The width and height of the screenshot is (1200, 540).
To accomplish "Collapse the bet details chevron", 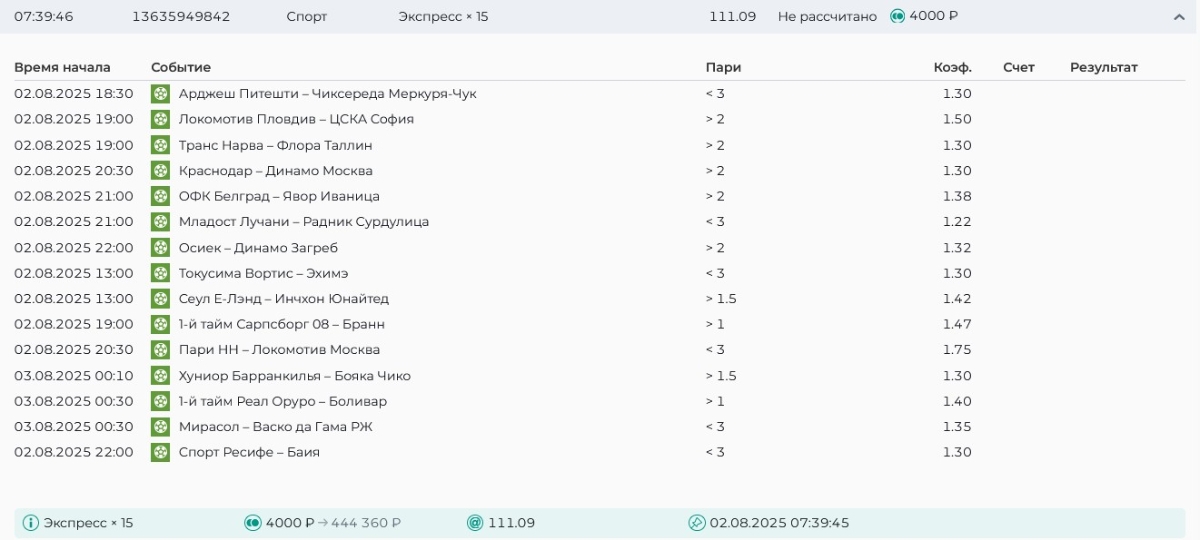I will [1179, 17].
